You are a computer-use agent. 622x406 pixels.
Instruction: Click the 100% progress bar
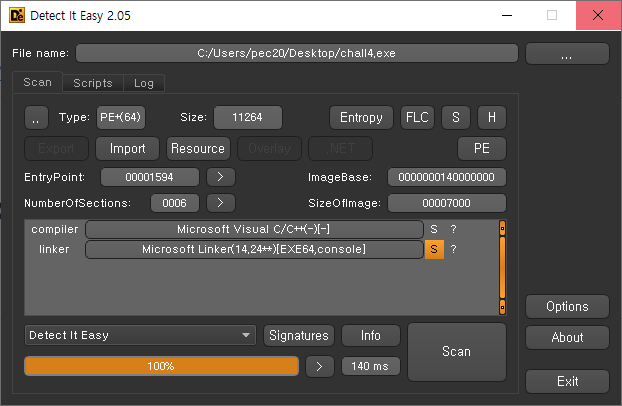161,366
